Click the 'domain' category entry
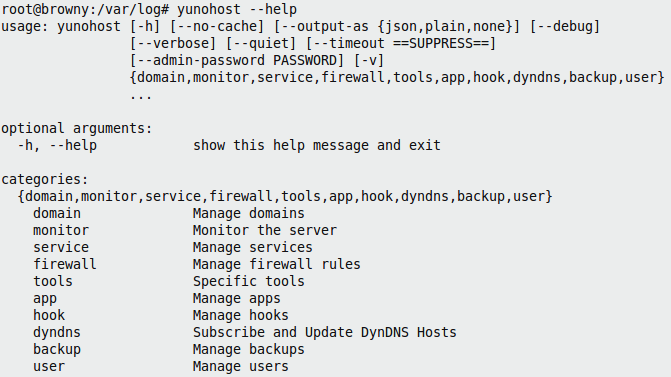 pos(57,213)
